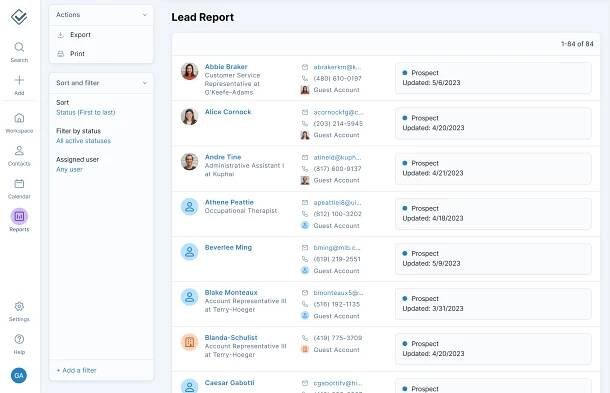The height and width of the screenshot is (393, 610).
Task: Open Prospect status card updated 3/31/2023
Action: pos(493,304)
